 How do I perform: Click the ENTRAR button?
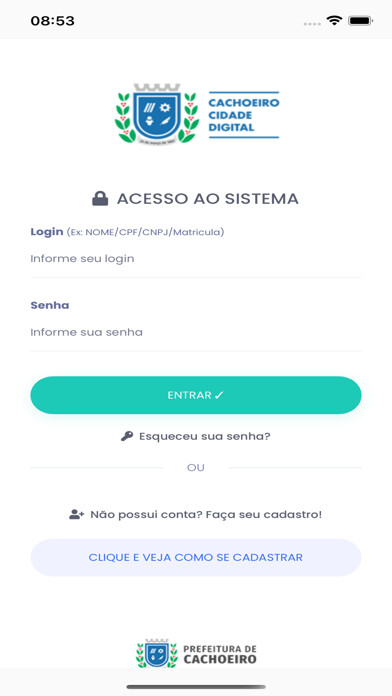coord(196,395)
